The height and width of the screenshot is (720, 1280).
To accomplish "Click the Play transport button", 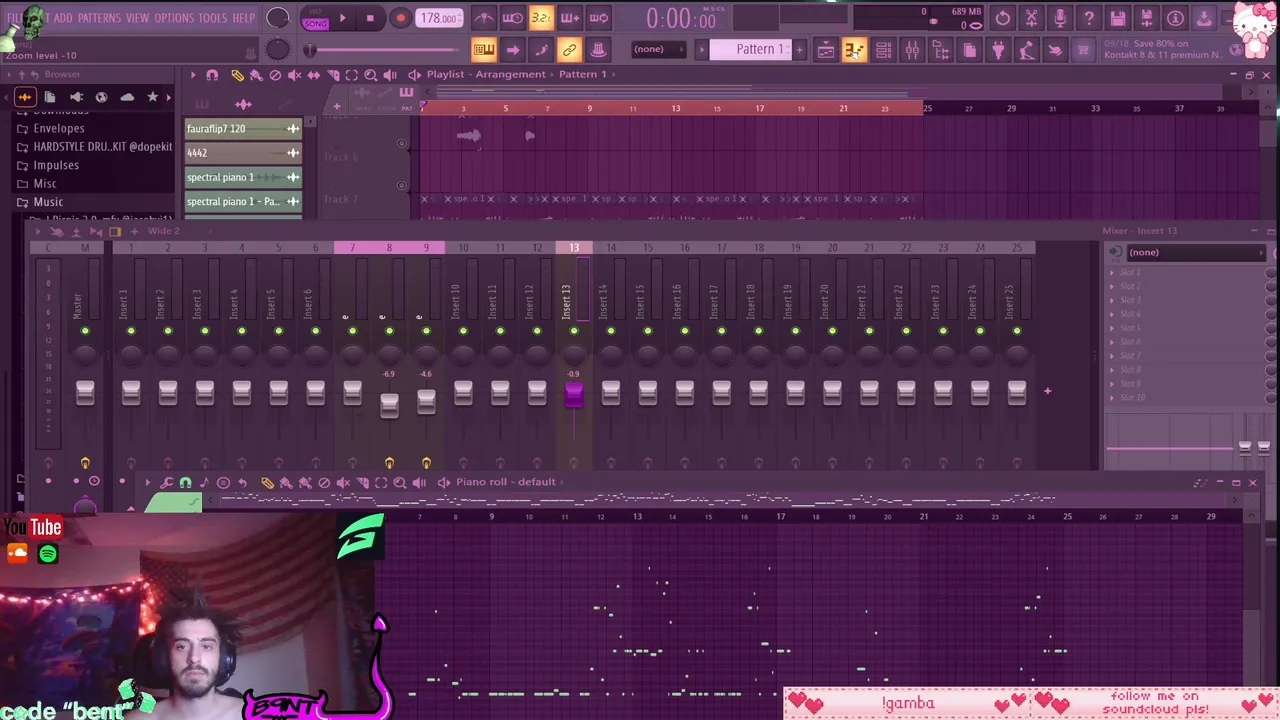I will coord(342,18).
